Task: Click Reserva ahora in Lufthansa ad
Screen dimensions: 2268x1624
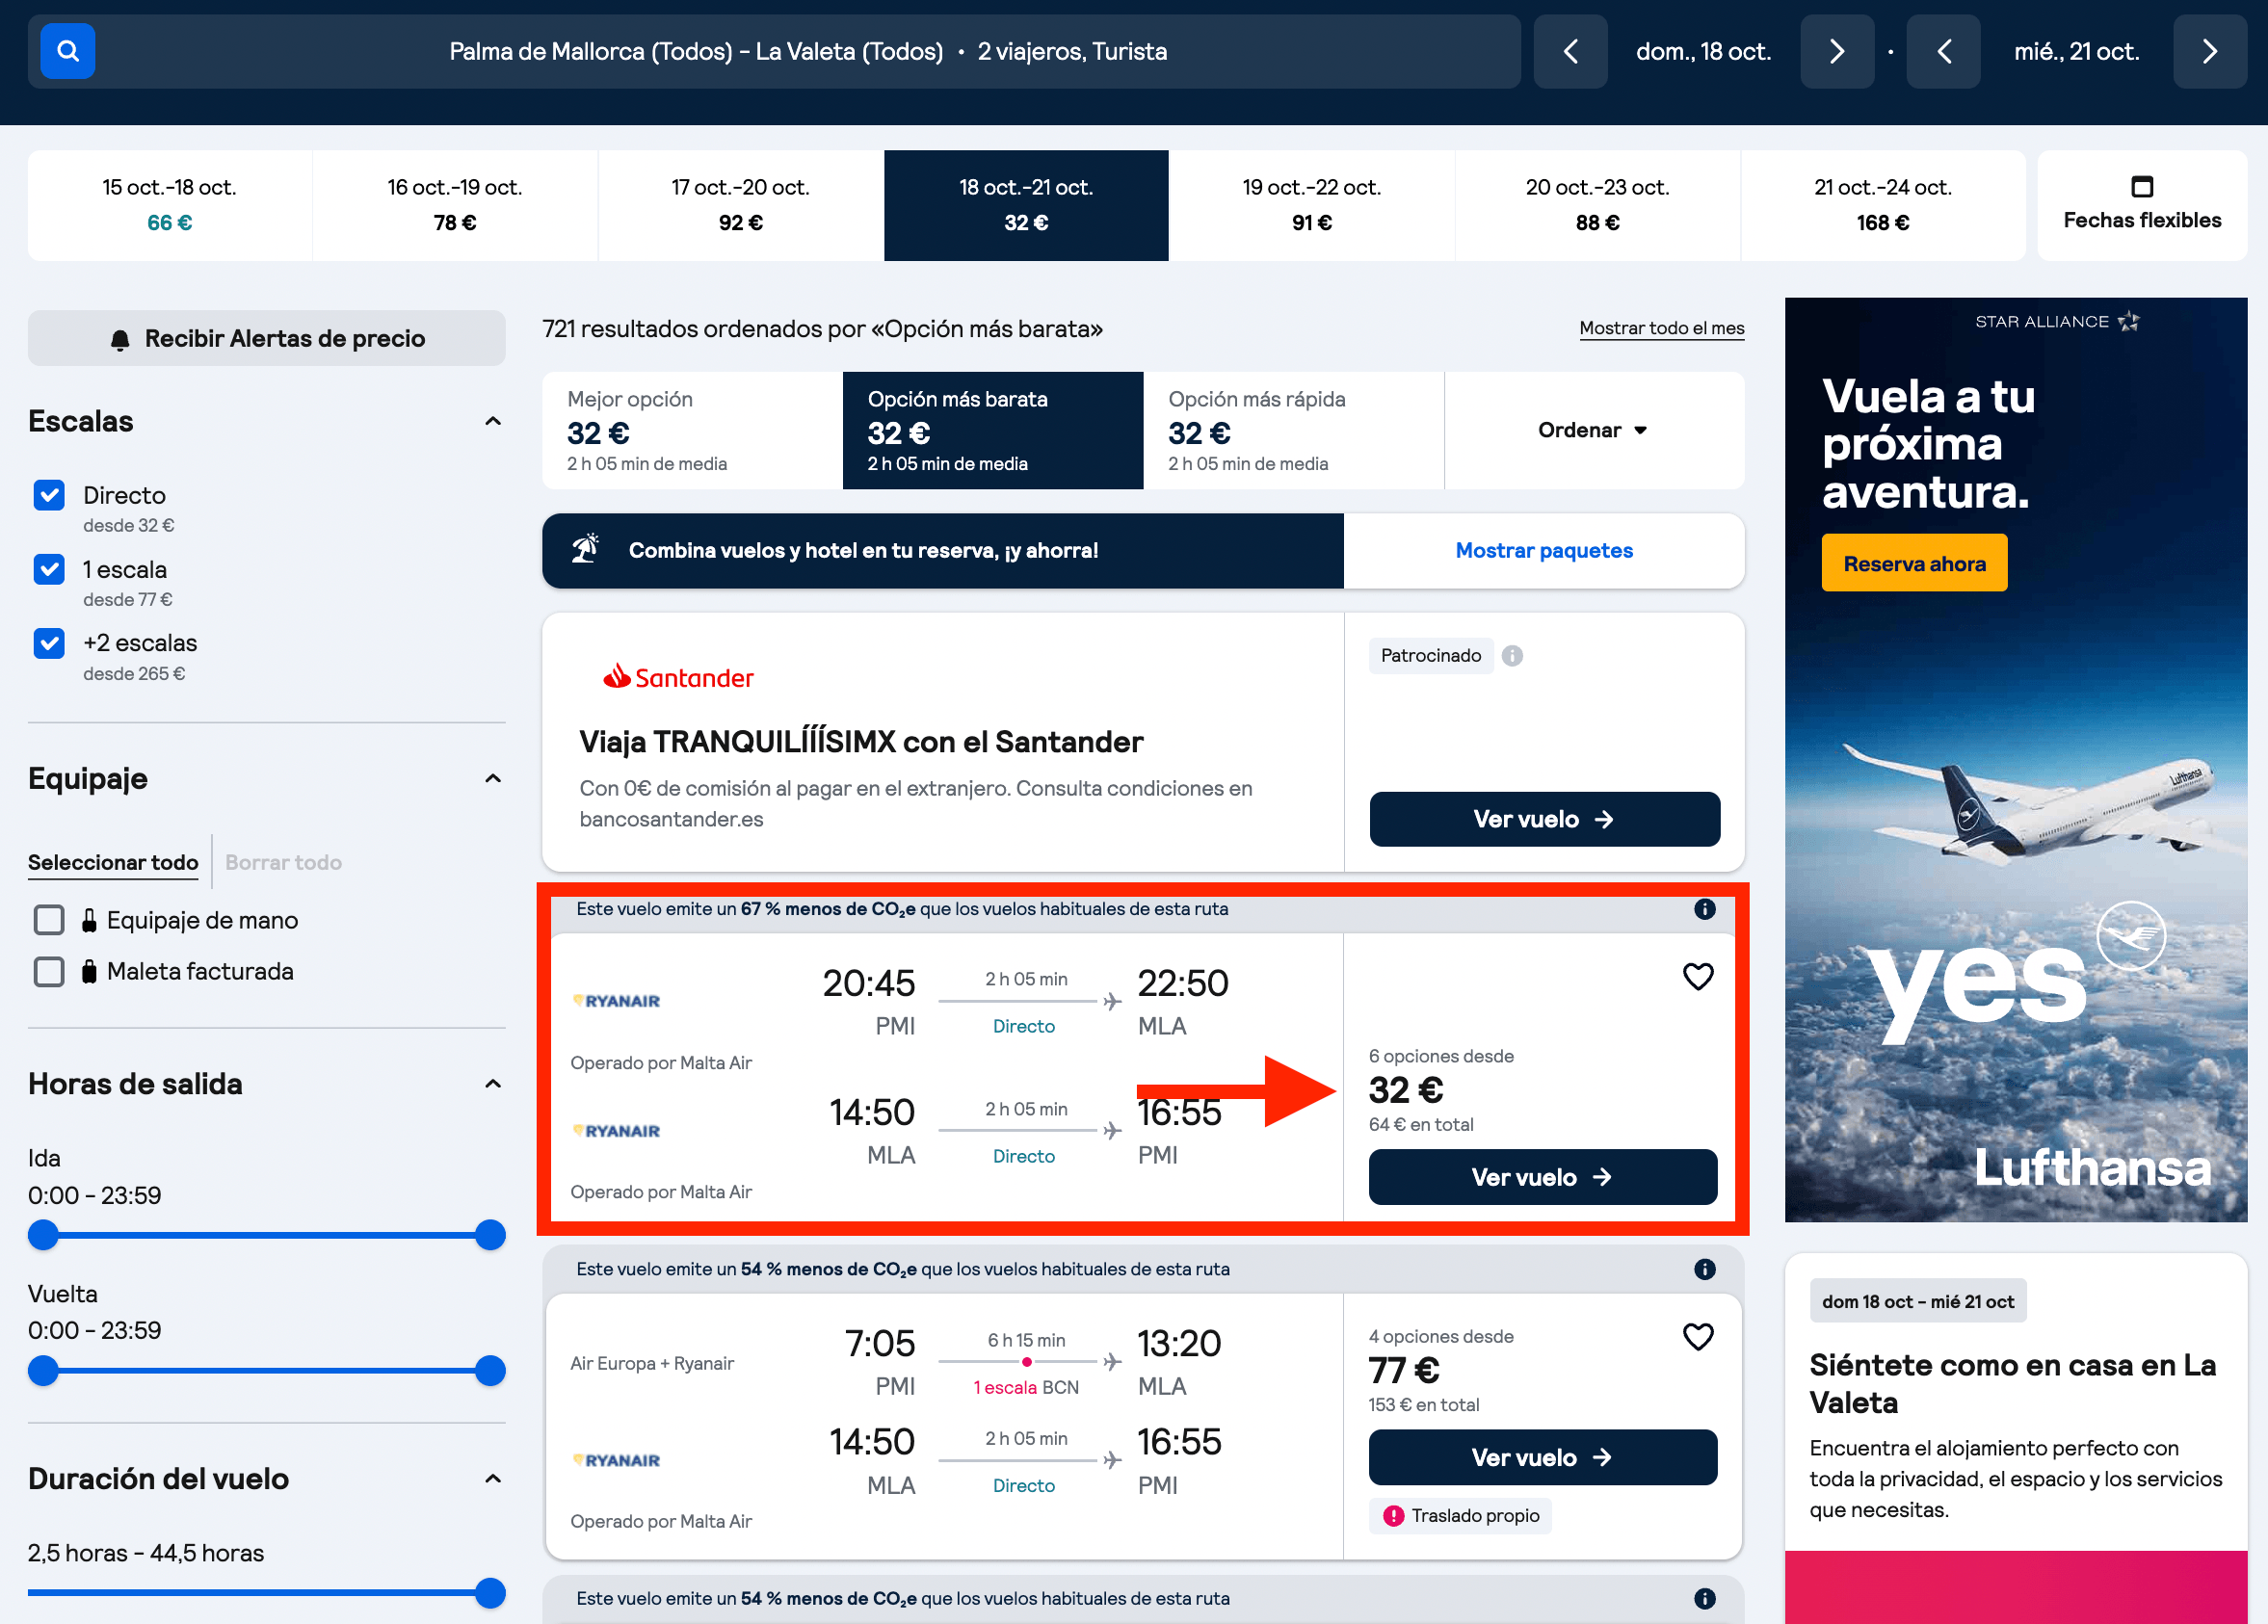Action: (x=1914, y=563)
